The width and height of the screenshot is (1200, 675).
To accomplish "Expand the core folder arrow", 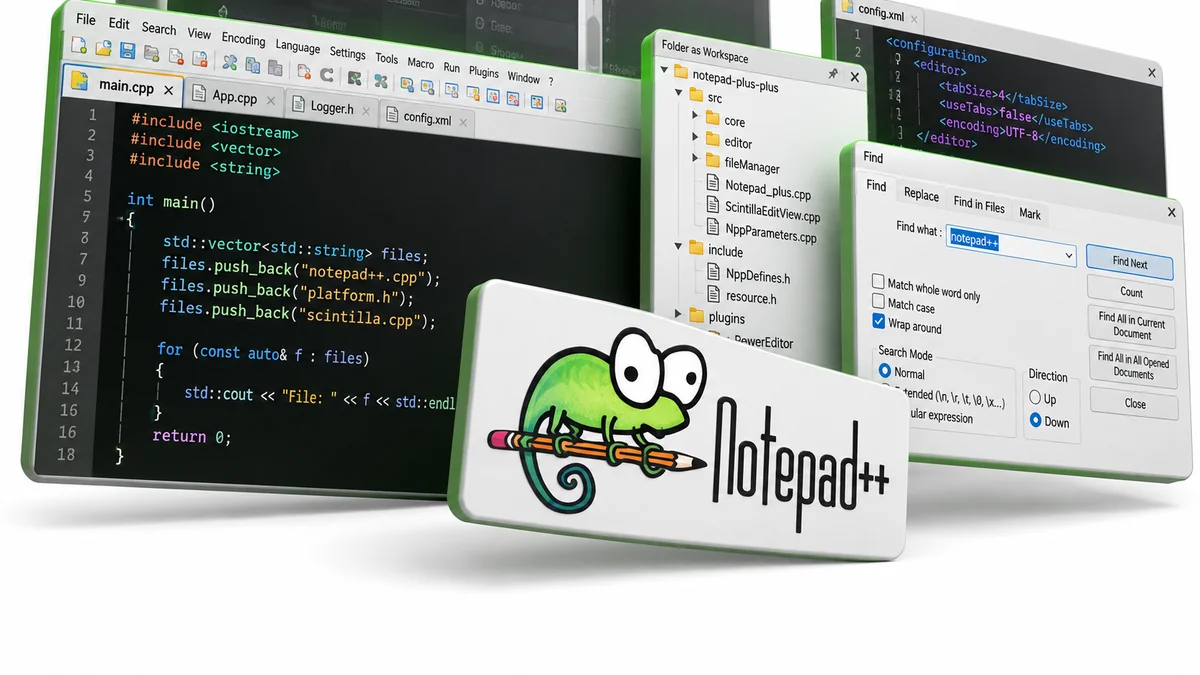I will (x=695, y=117).
